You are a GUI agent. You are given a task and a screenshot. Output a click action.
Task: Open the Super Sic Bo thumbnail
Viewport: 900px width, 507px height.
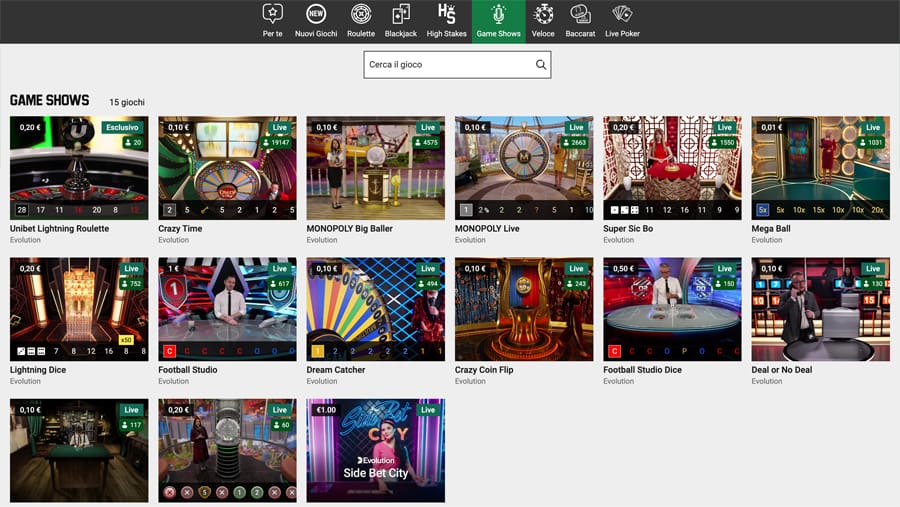tap(672, 168)
